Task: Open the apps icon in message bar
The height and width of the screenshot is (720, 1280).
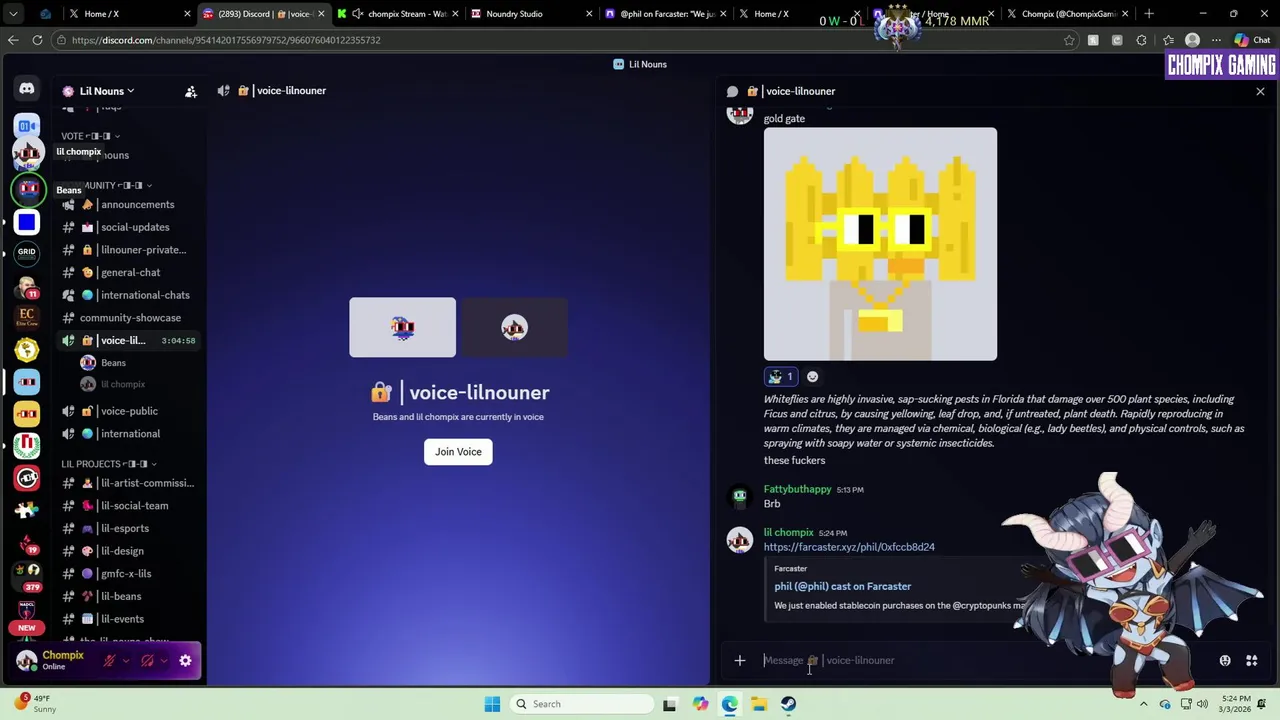Action: (1251, 660)
